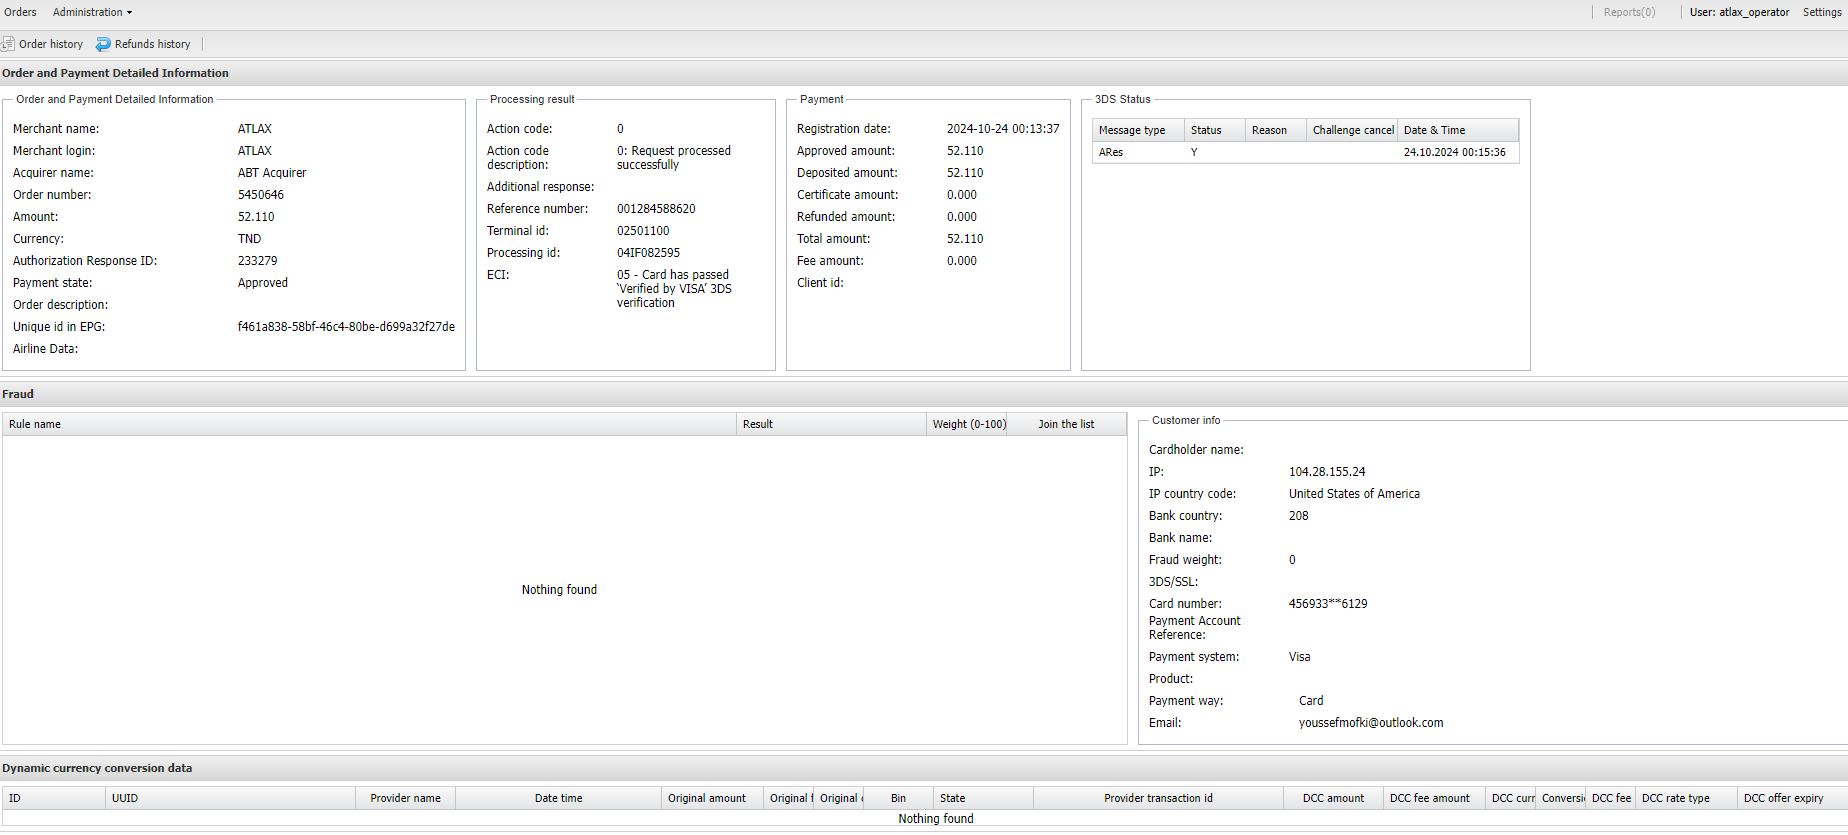Viewport: 1848px width, 835px height.
Task: Click the Join the list column header
Action: coord(1066,424)
